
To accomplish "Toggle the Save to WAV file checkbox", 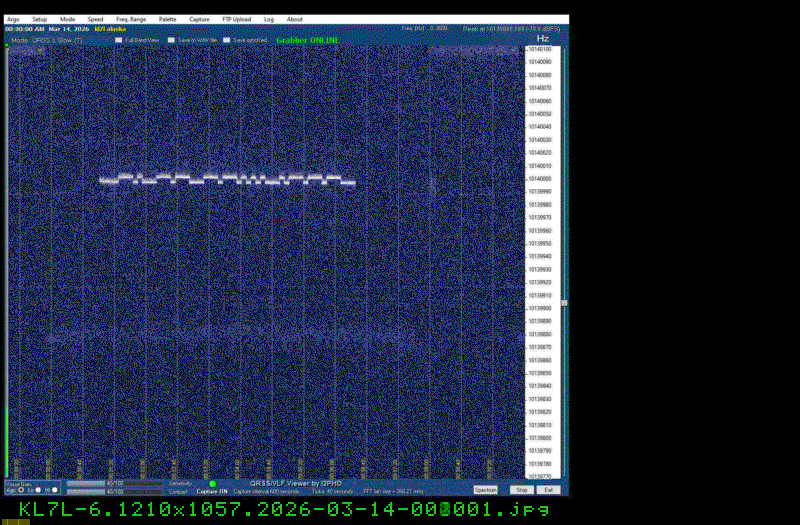I will (172, 40).
